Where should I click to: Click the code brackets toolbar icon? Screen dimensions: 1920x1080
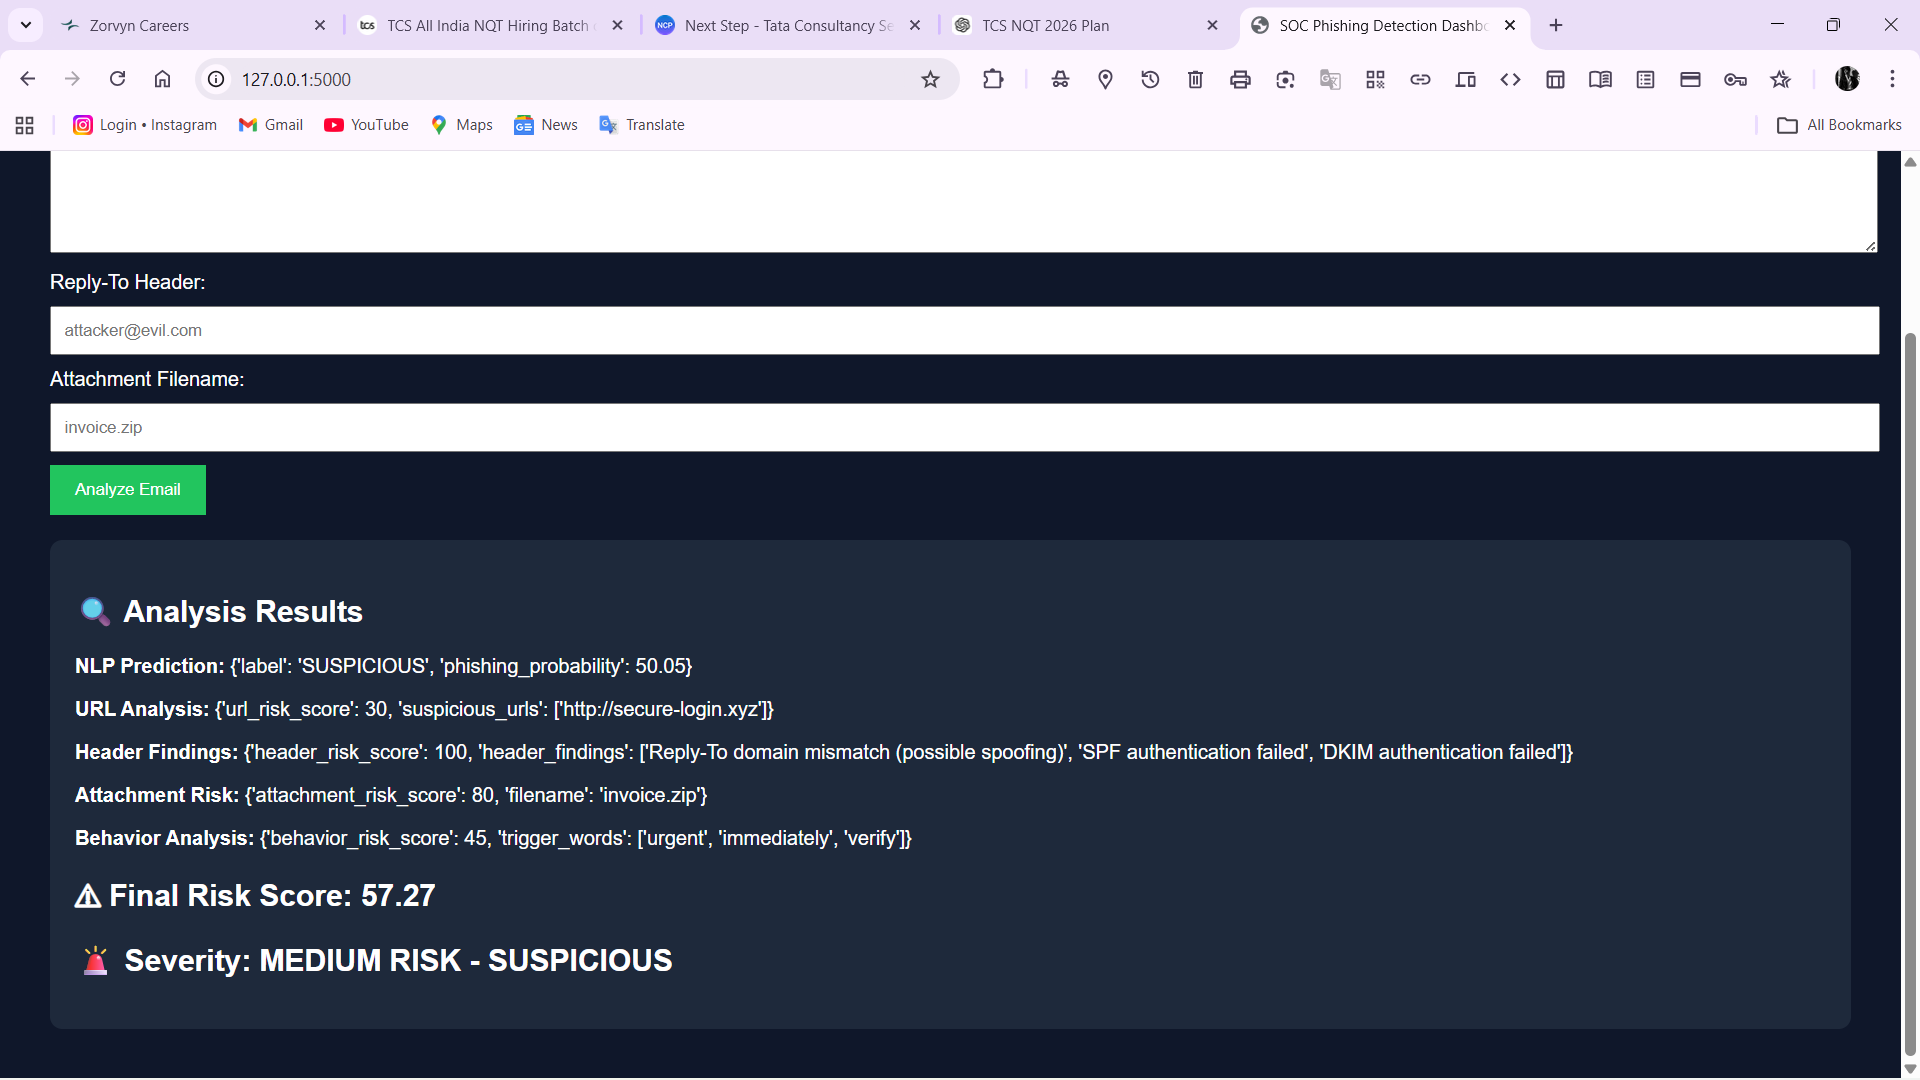pos(1510,79)
